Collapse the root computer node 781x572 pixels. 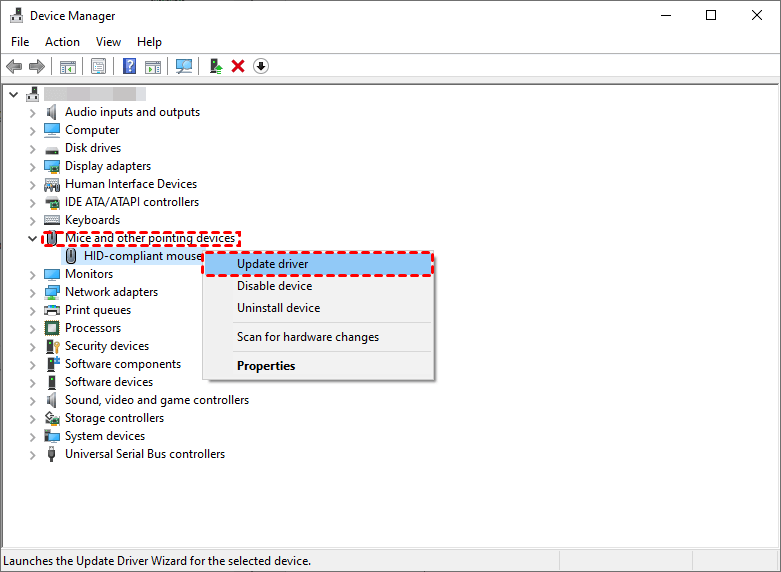click(14, 94)
